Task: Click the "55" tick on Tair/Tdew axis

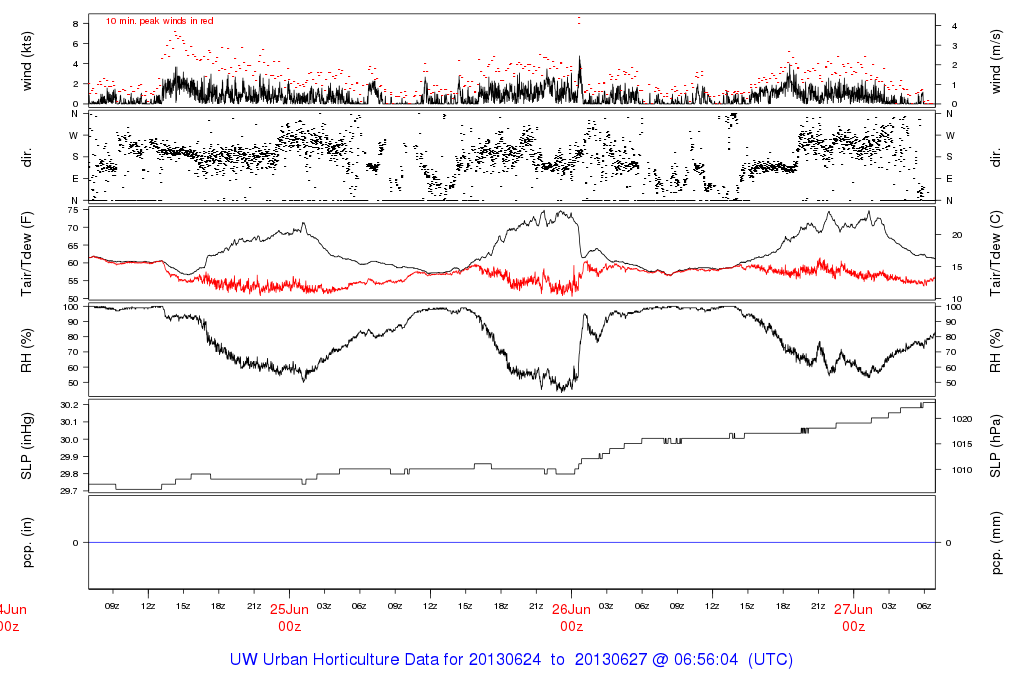Action: tap(72, 281)
